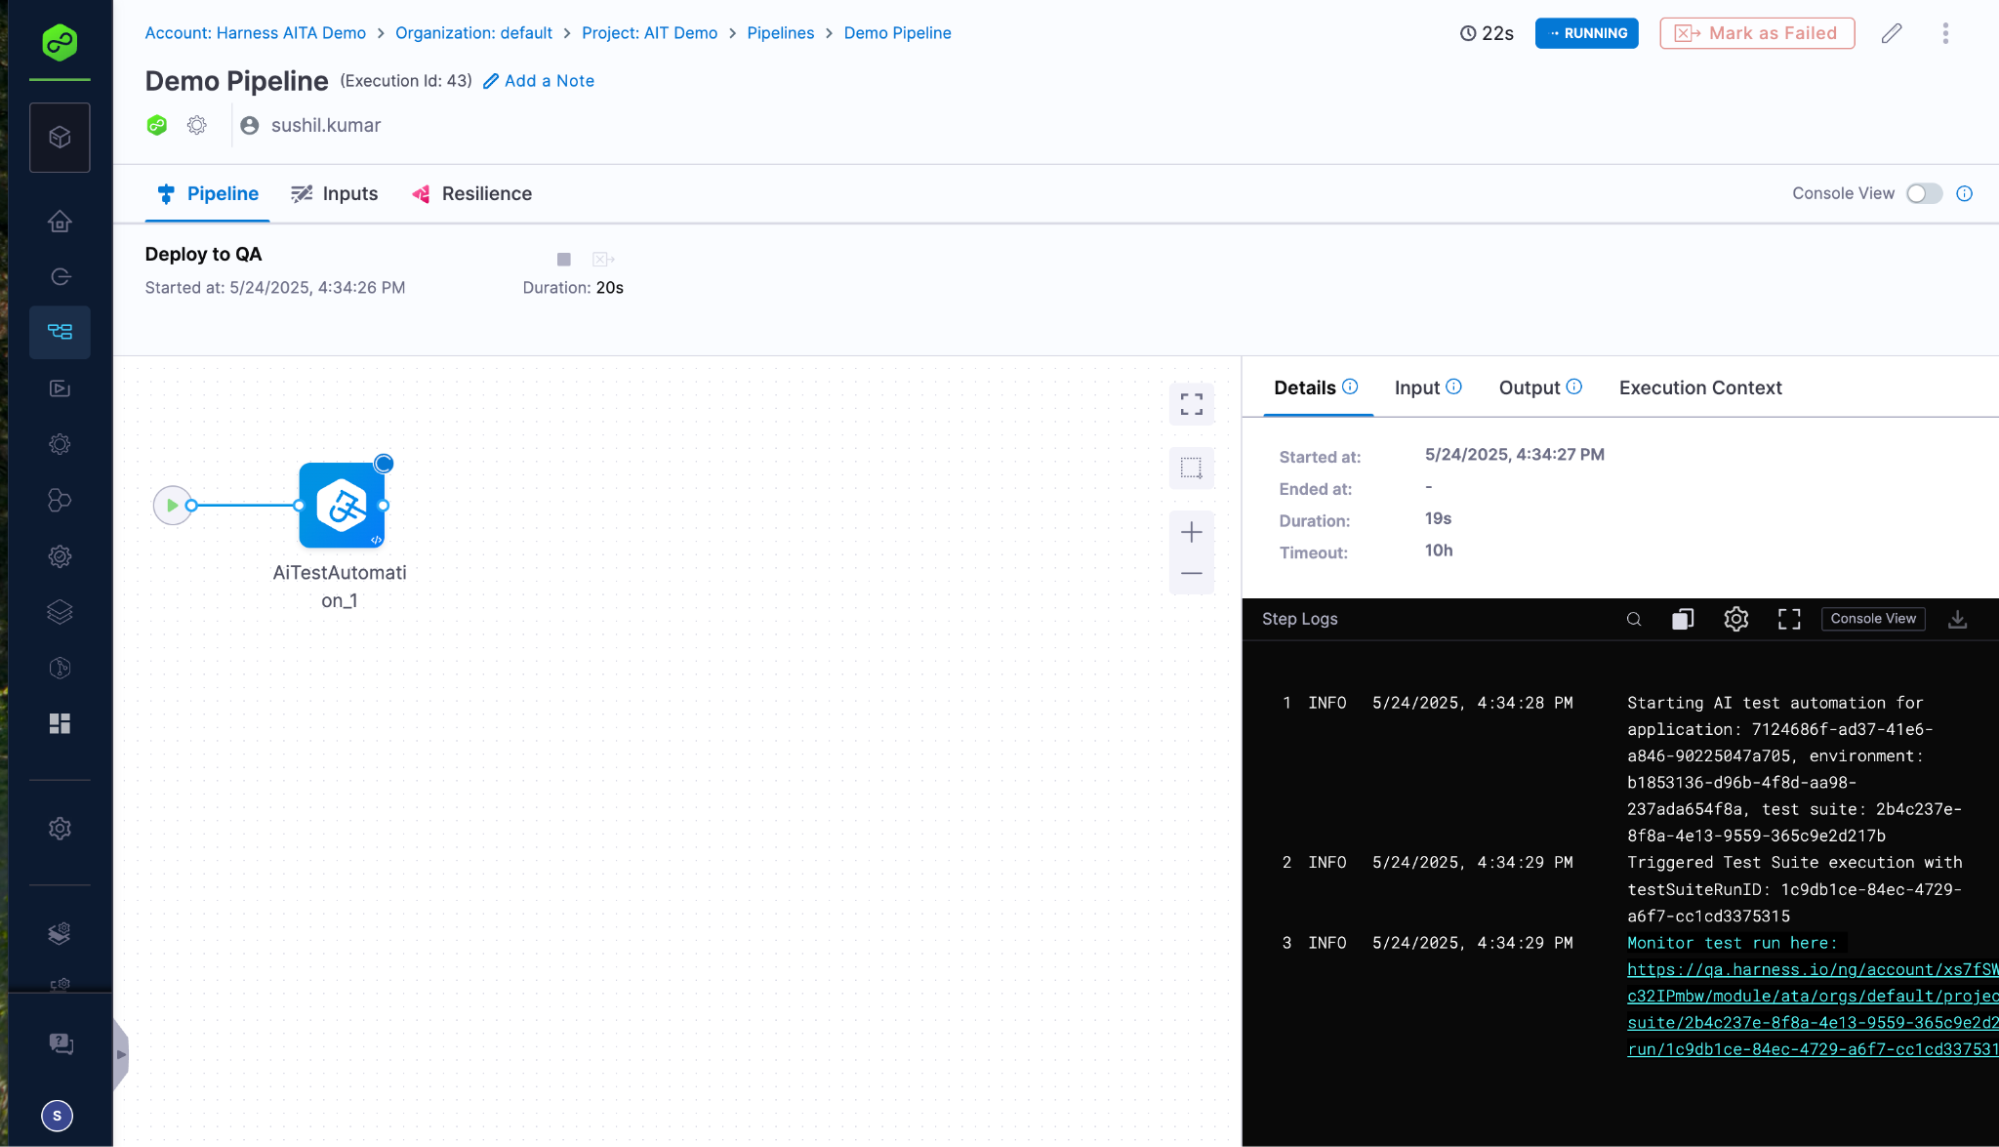Viewport: 1999px width, 1147px height.
Task: Expand Step Logs to fullscreen
Action: coord(1790,619)
